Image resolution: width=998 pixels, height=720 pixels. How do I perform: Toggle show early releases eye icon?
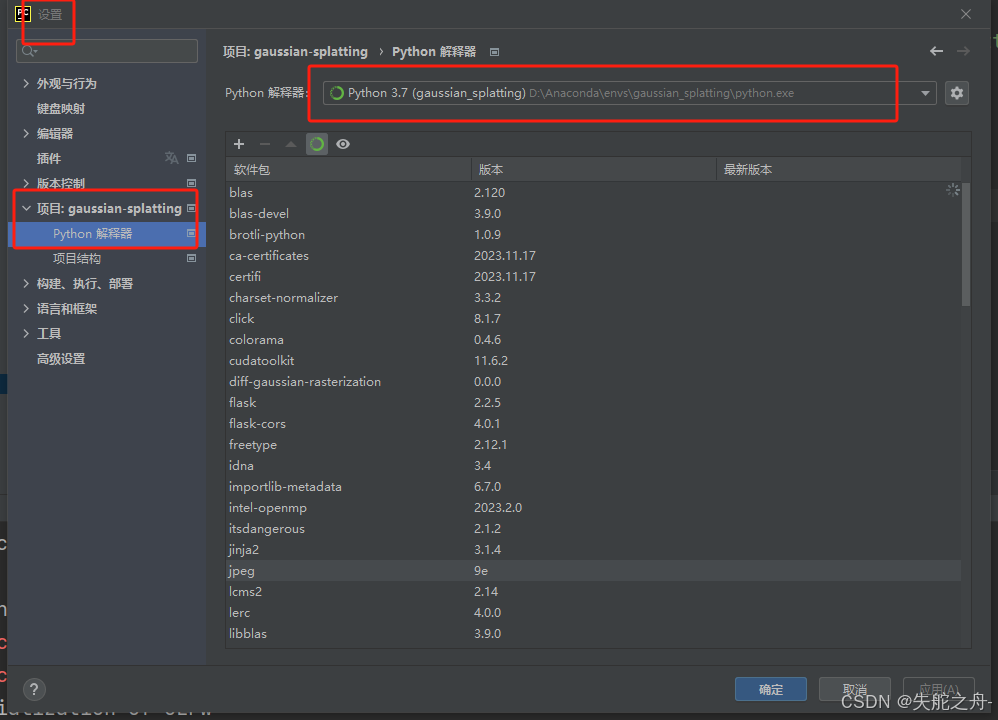pyautogui.click(x=343, y=144)
